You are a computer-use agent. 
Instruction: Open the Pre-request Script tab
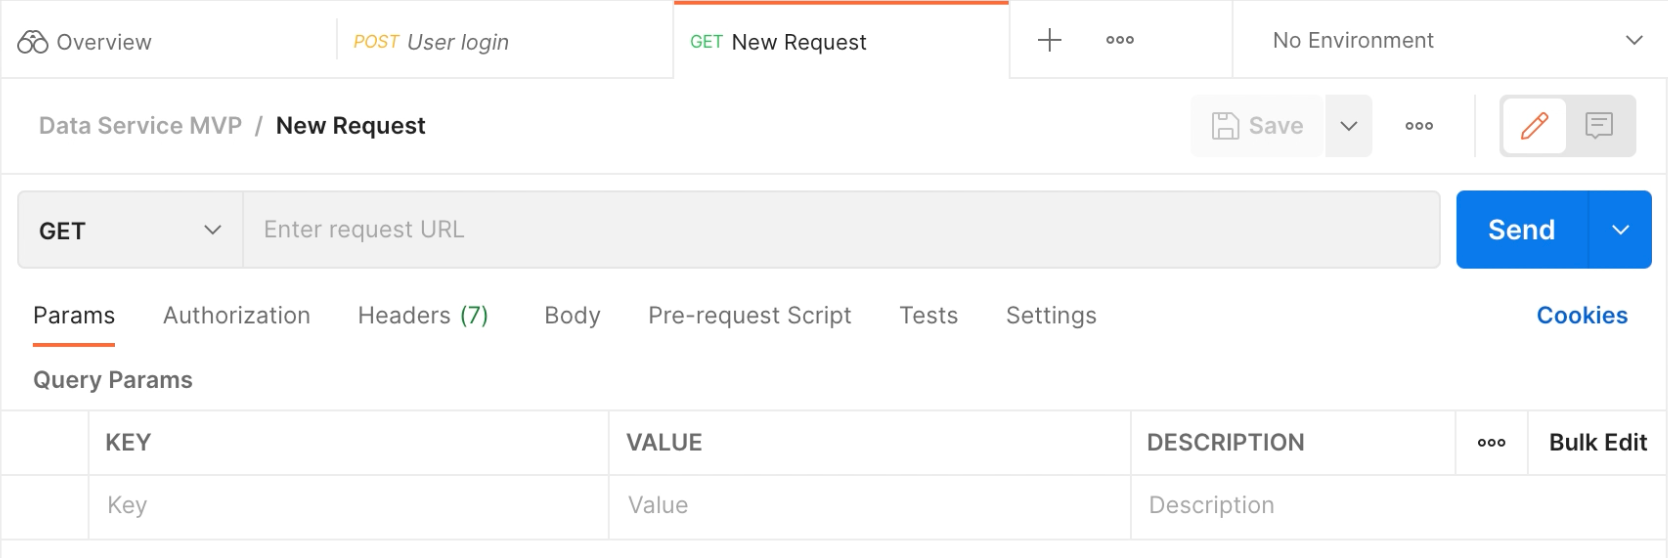[749, 316]
